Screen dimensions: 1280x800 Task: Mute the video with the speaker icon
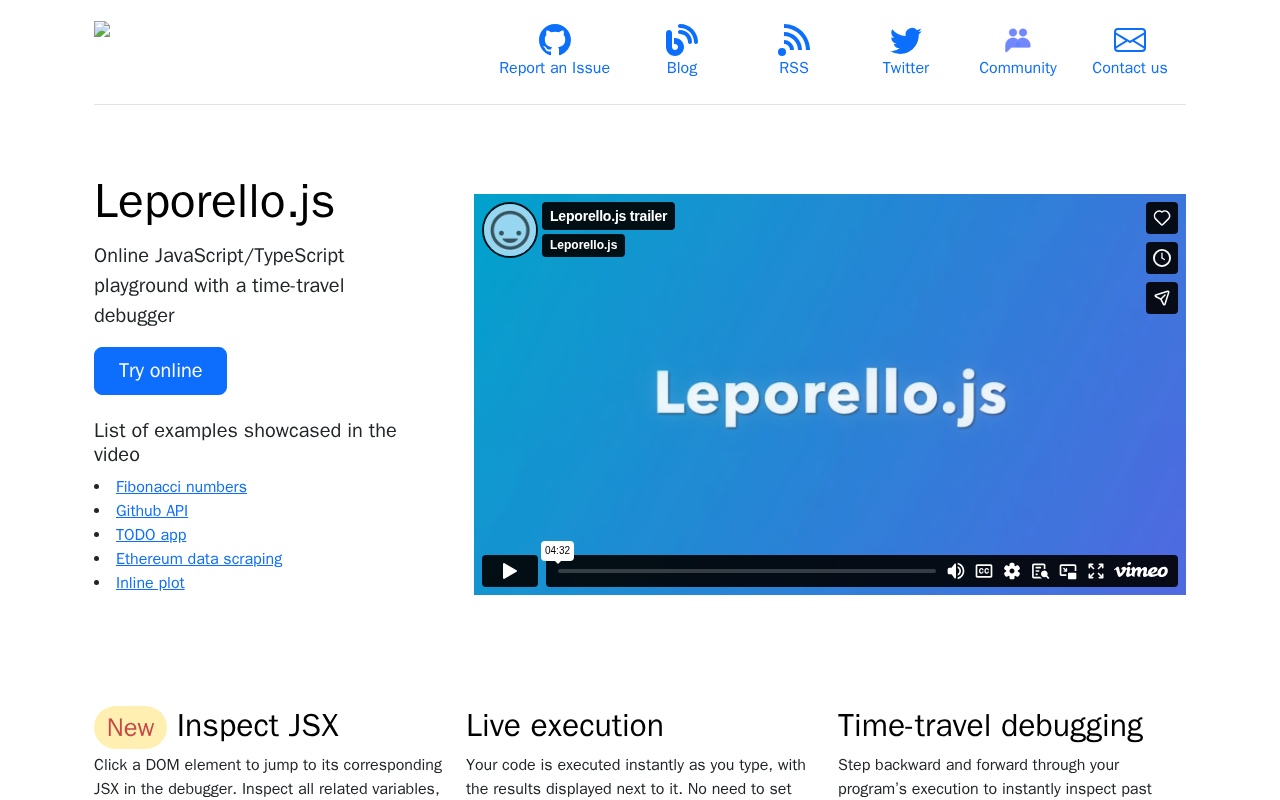956,571
